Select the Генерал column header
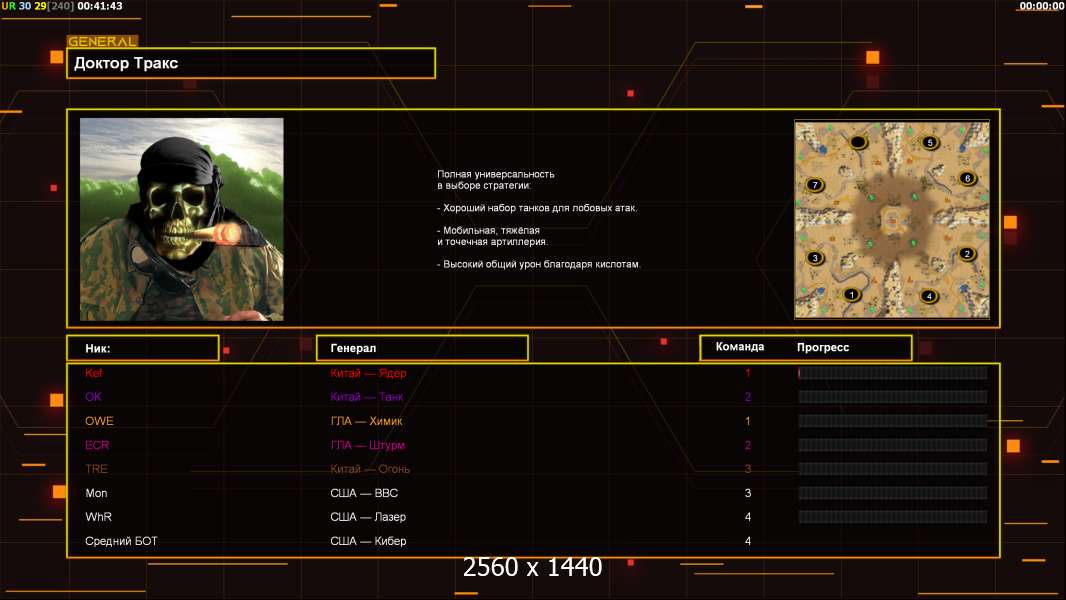This screenshot has width=1066, height=600. coord(421,348)
